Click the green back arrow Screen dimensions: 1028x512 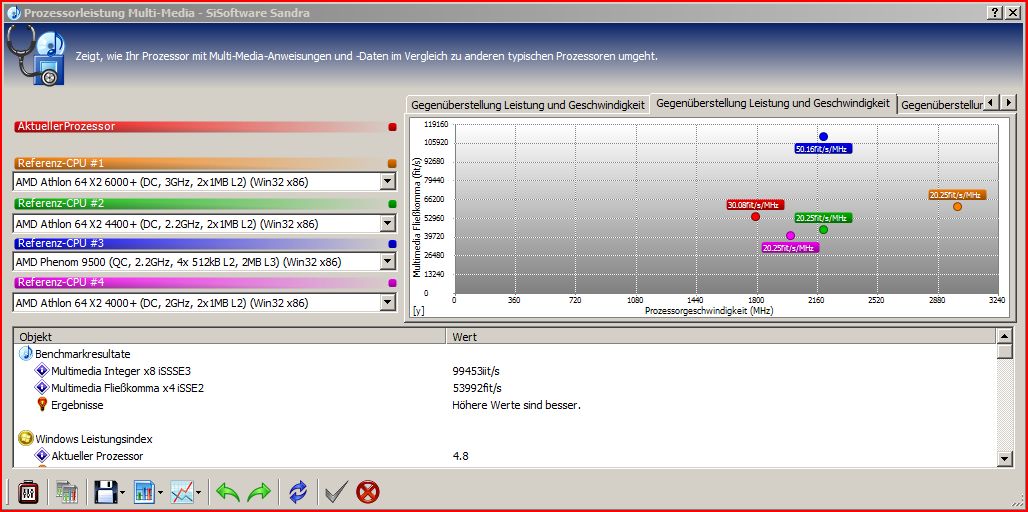pos(227,492)
